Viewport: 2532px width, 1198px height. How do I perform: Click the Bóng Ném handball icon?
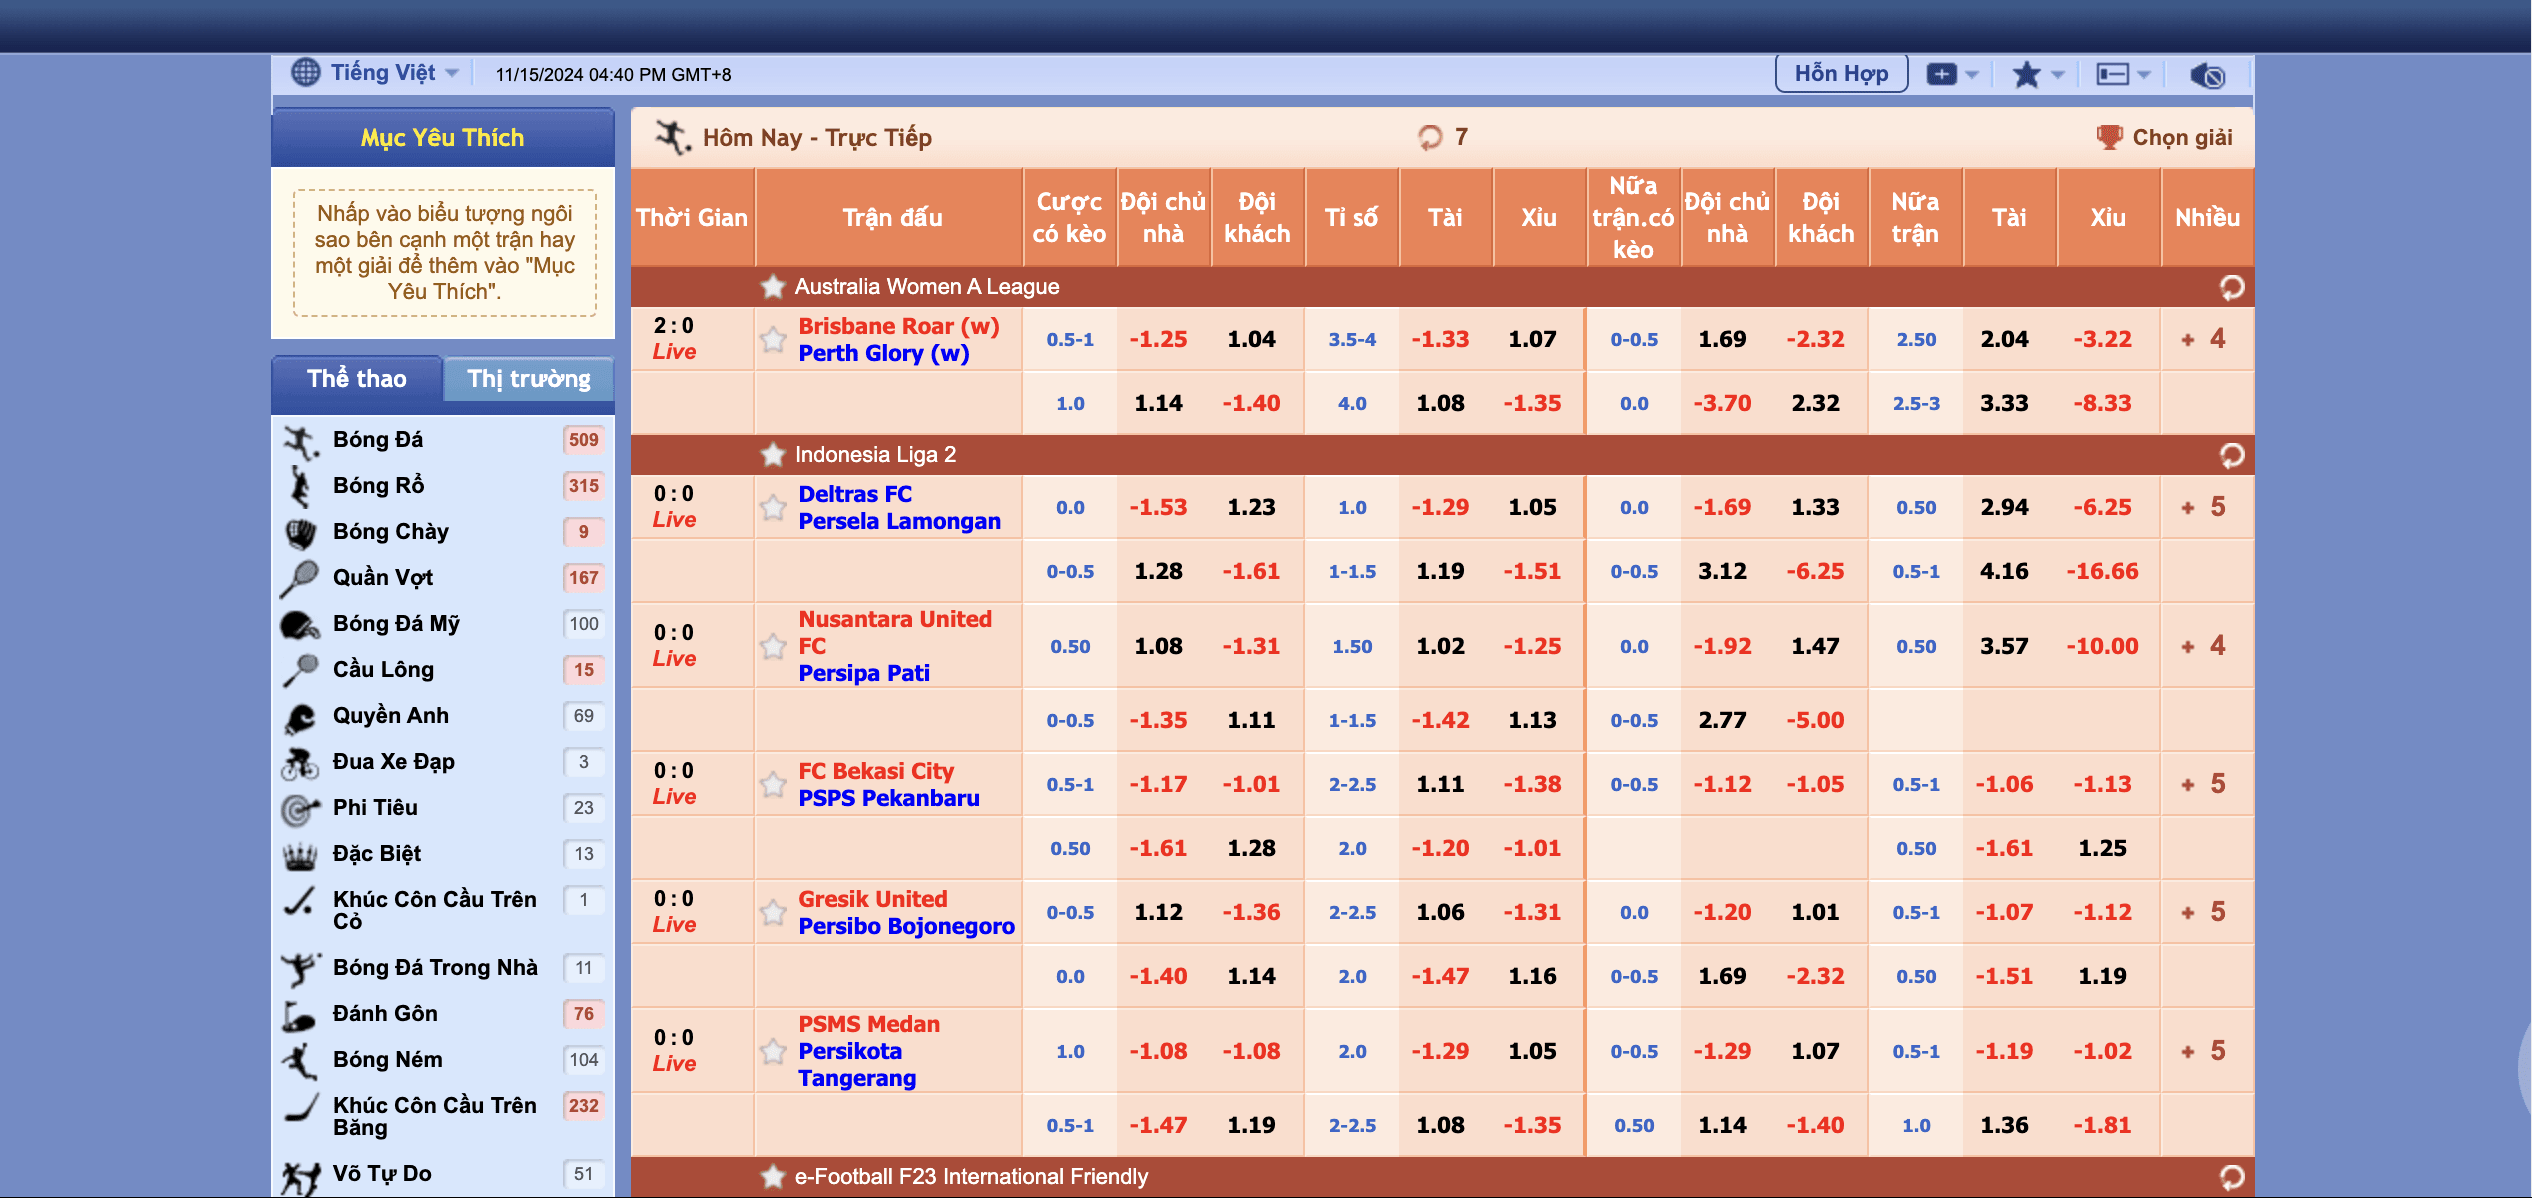click(x=300, y=1060)
